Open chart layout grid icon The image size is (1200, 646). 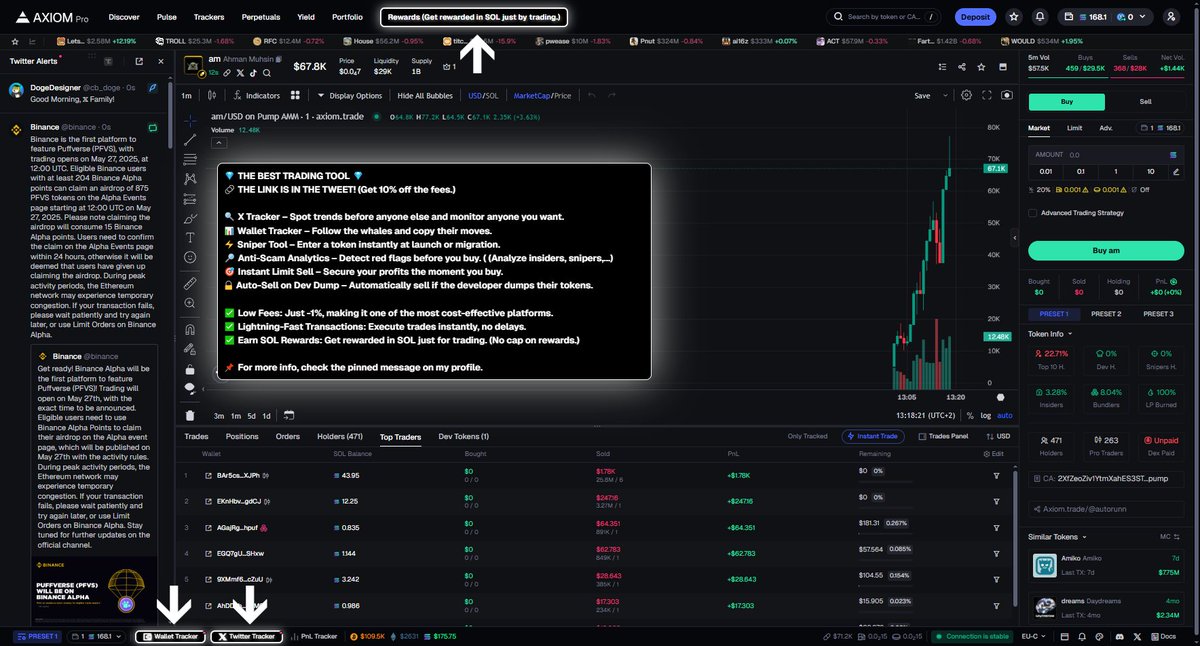click(x=295, y=95)
